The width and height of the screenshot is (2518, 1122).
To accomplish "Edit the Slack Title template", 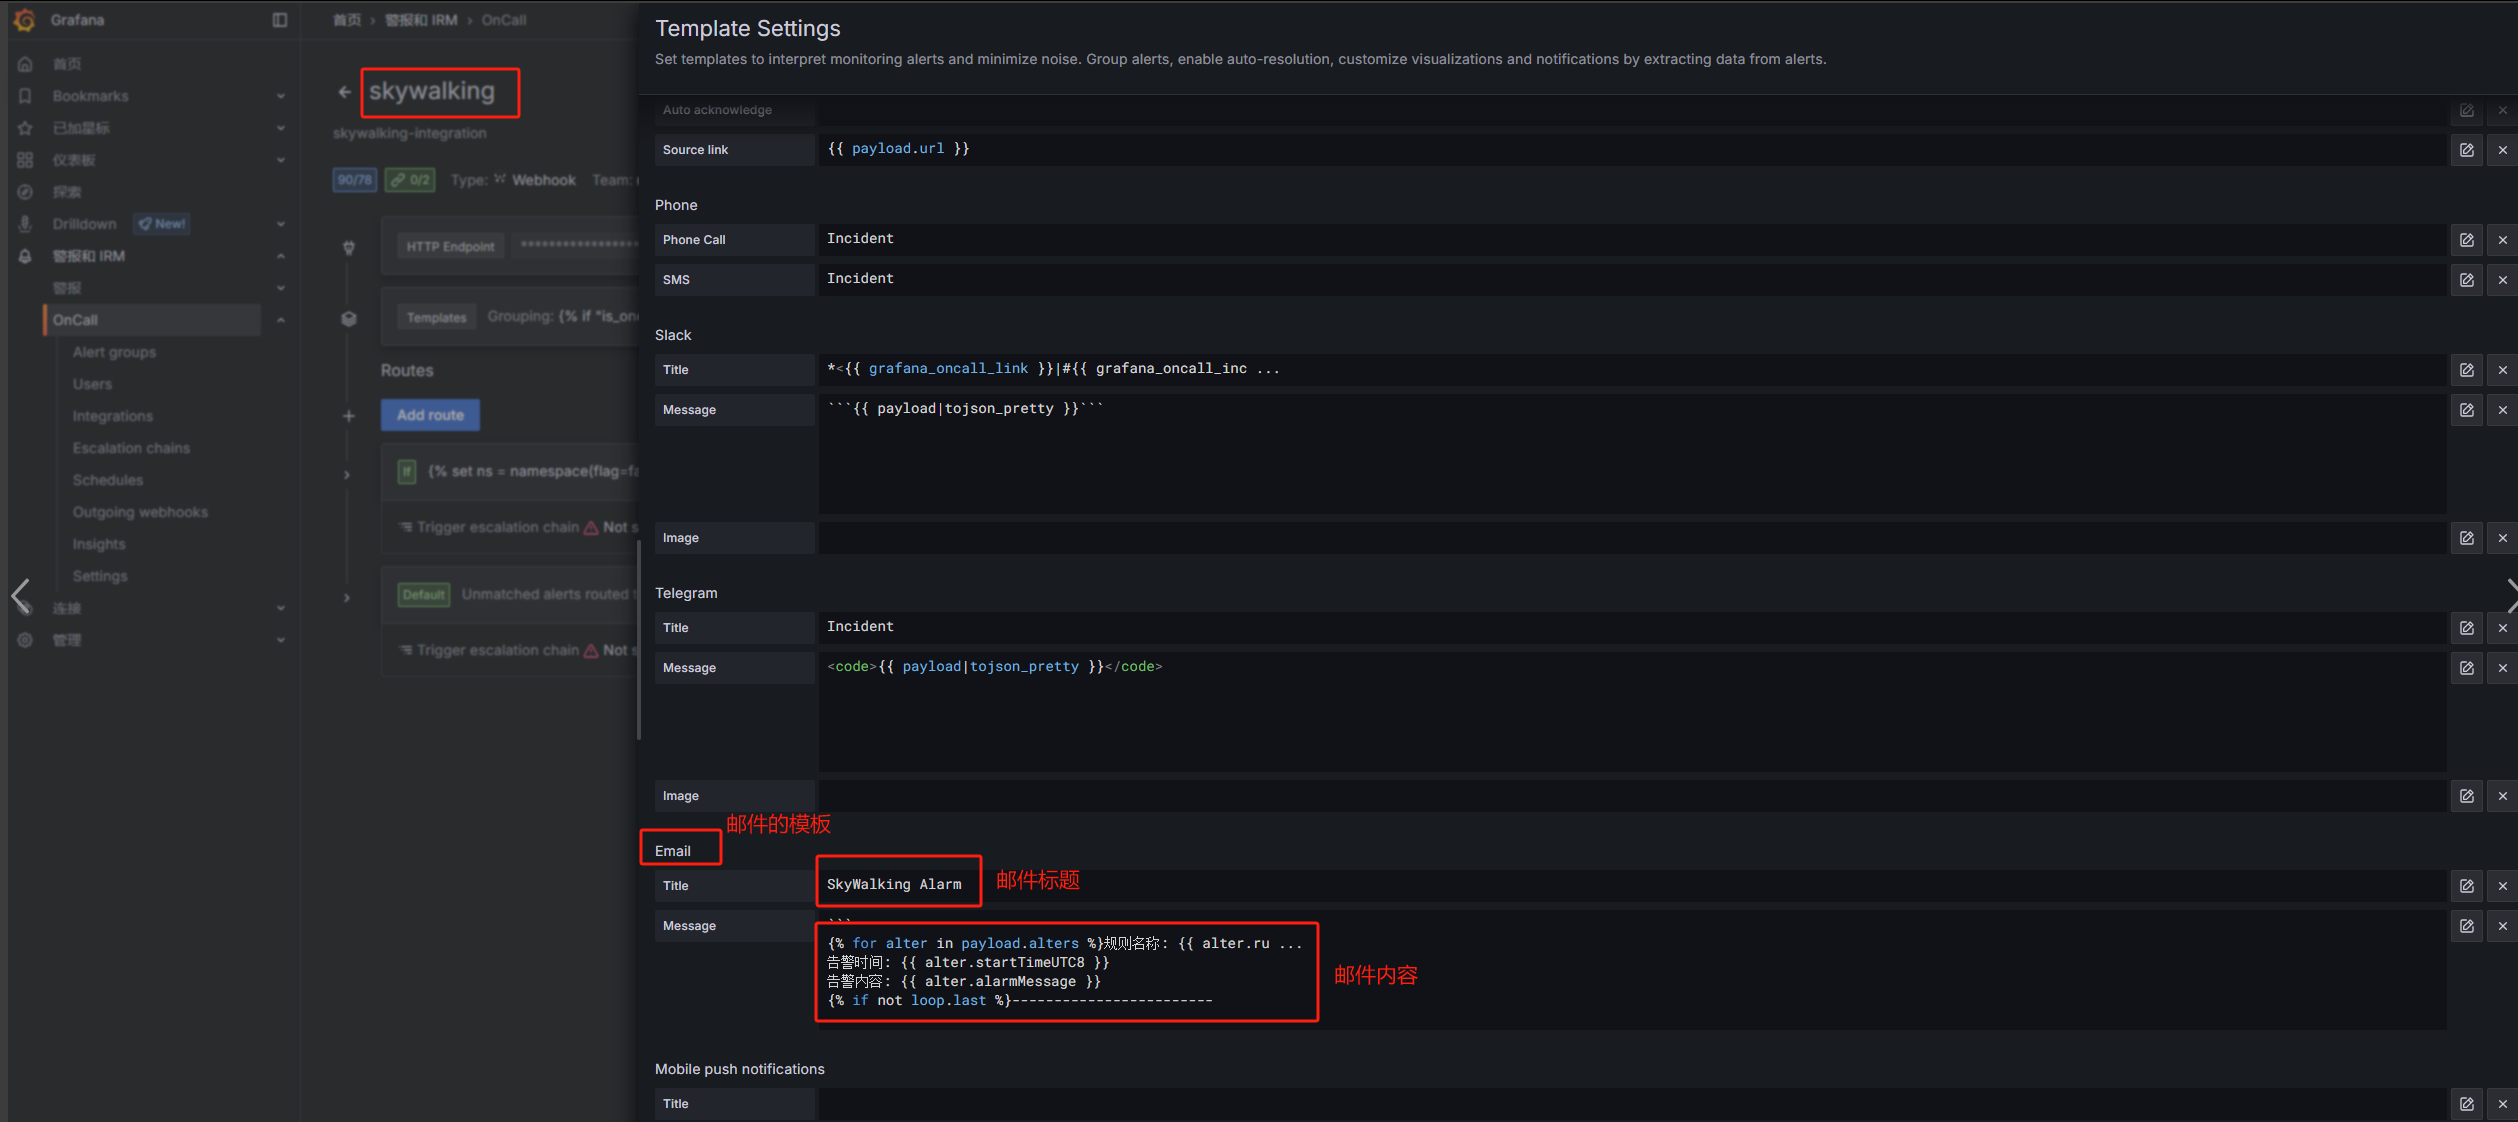I will click(x=2466, y=370).
